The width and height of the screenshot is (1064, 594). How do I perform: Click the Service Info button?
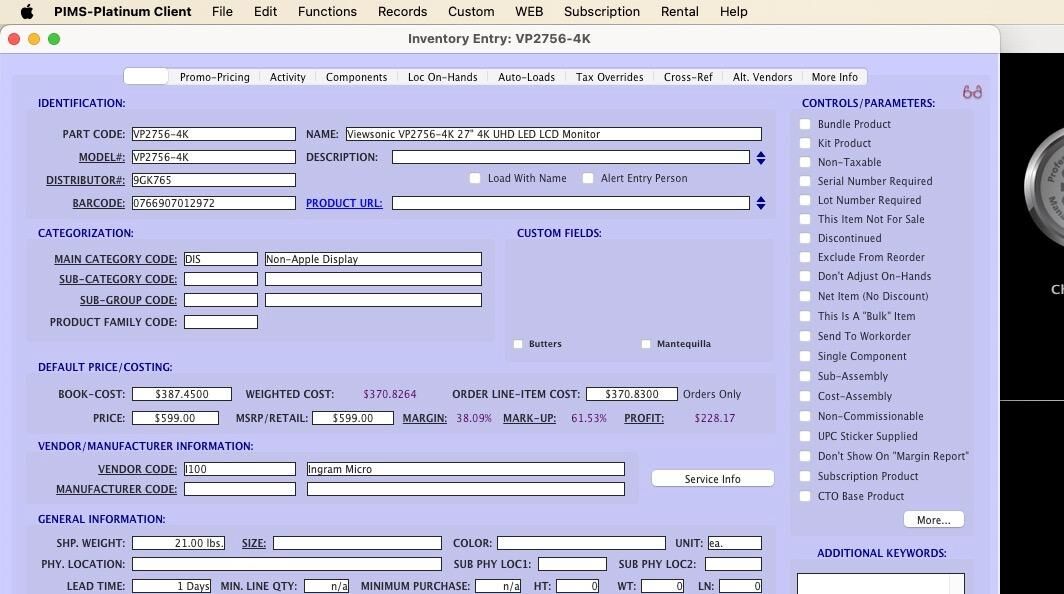712,479
